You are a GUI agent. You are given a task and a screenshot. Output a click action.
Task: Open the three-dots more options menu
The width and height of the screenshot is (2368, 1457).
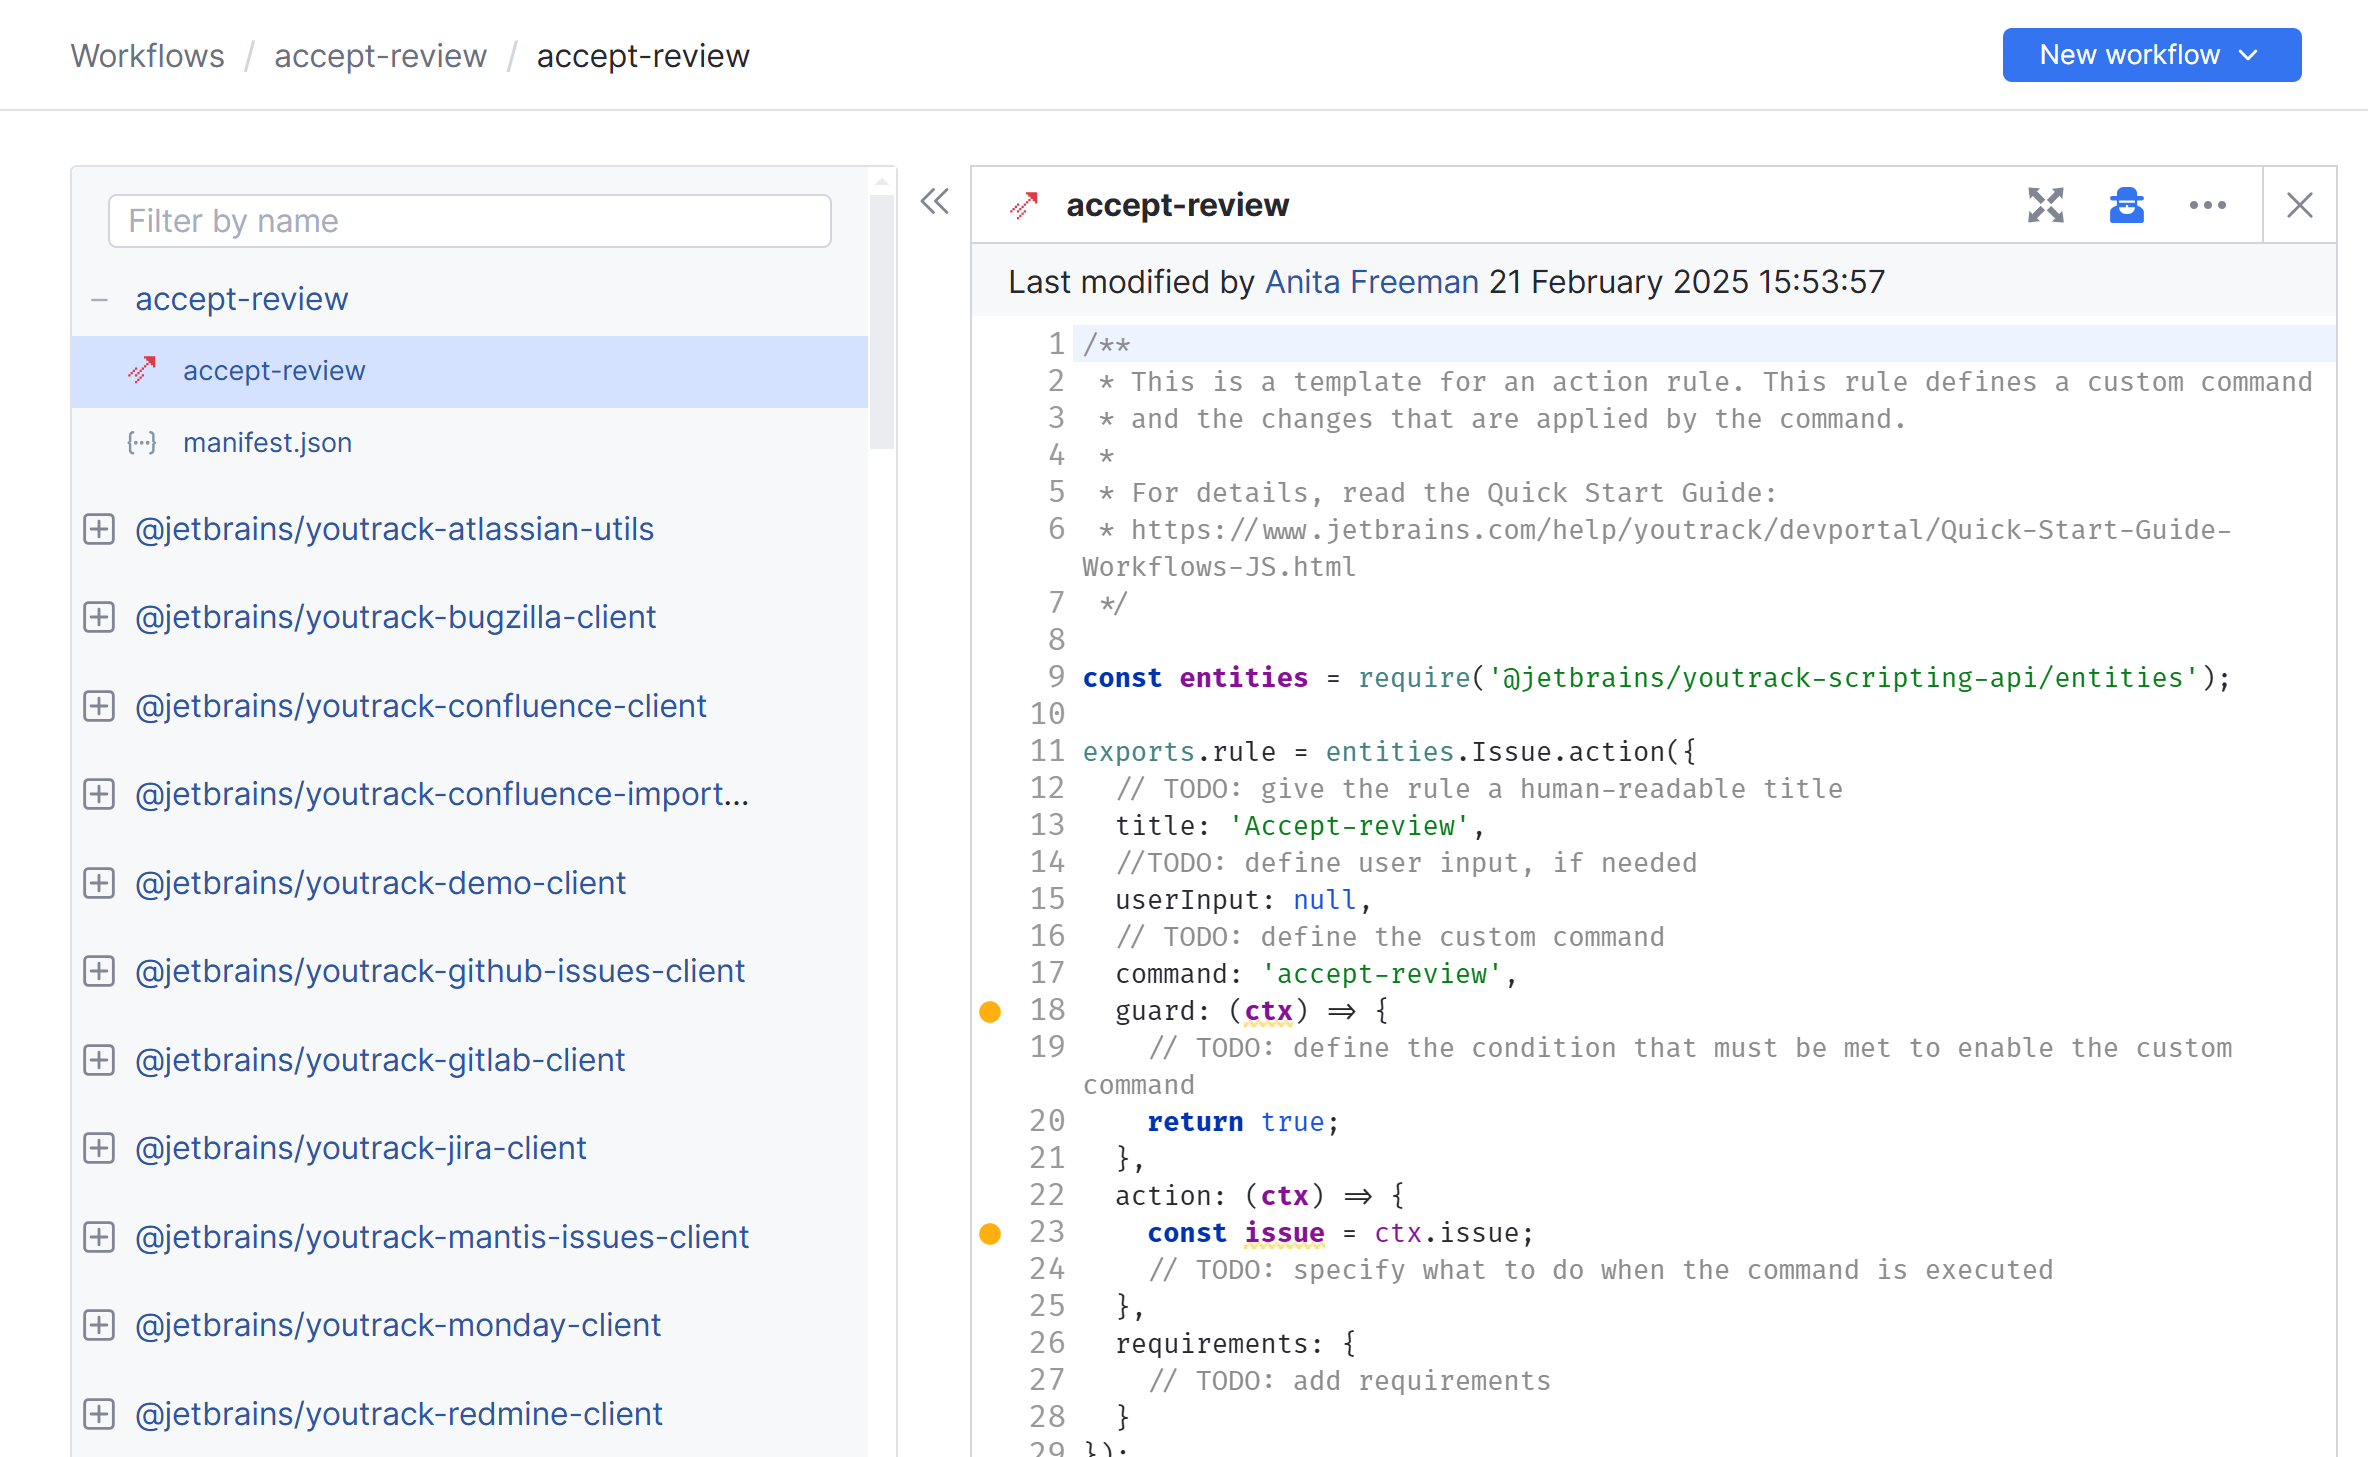(2207, 205)
